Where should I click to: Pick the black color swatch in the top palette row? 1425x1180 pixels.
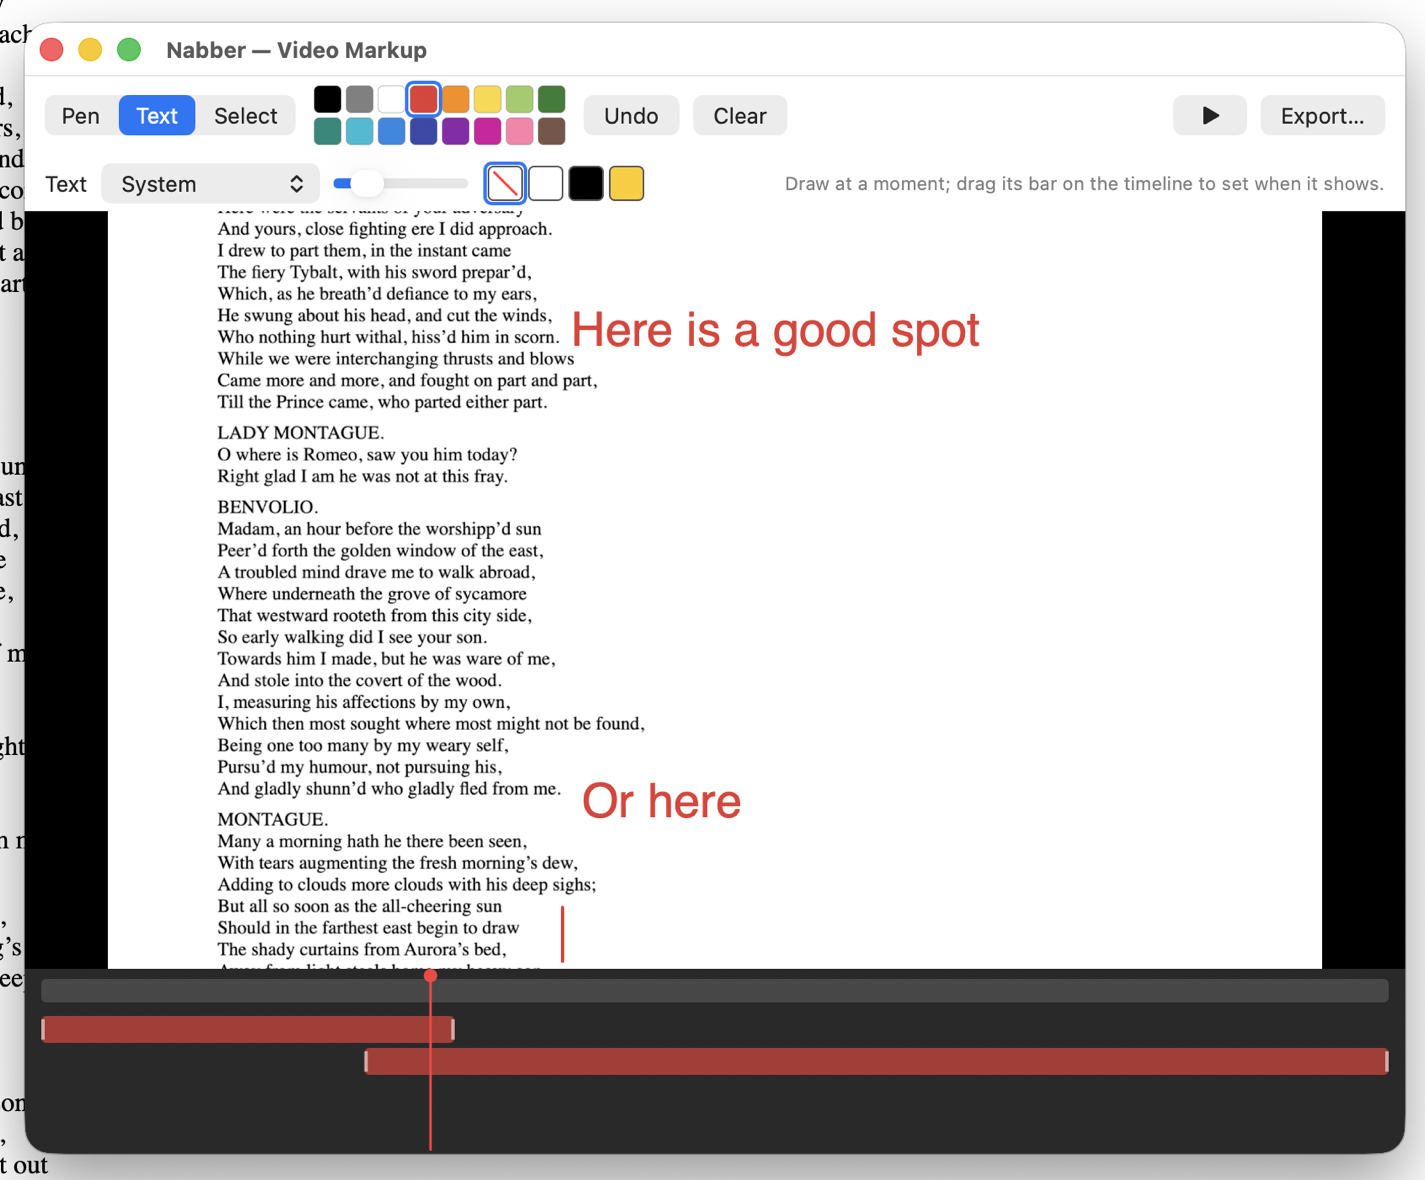click(327, 99)
